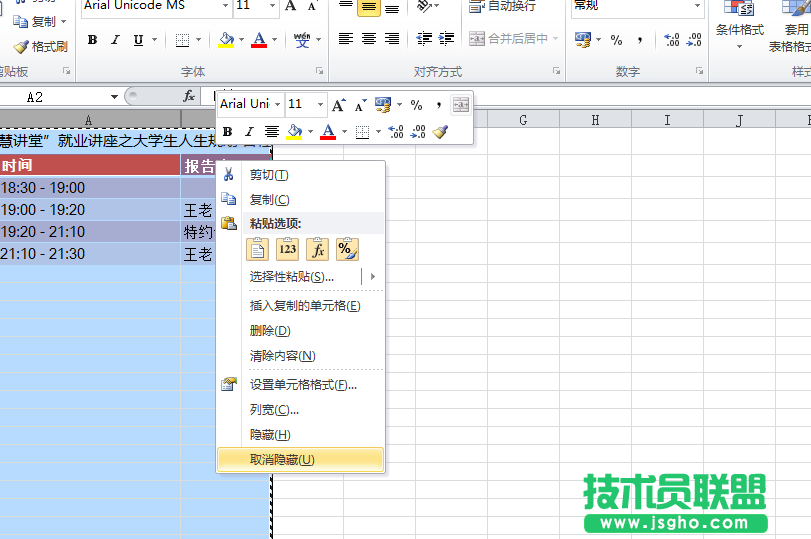Choose Cut 剪切(T) from context menu
The image size is (811, 539).
pos(301,175)
